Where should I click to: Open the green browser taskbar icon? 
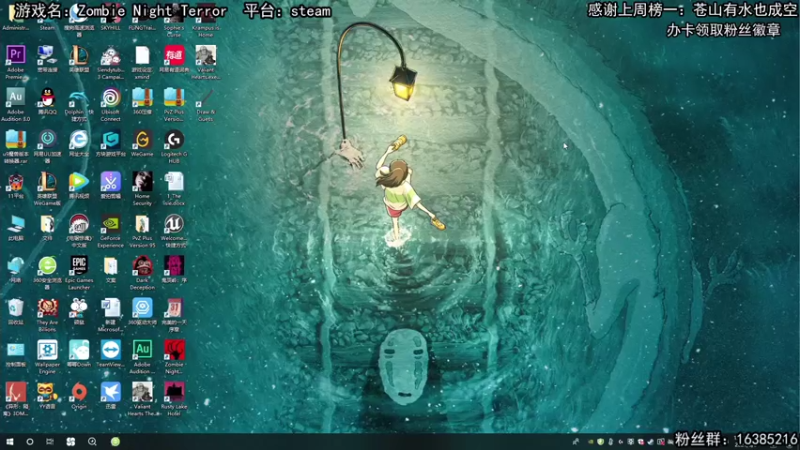pos(115,442)
